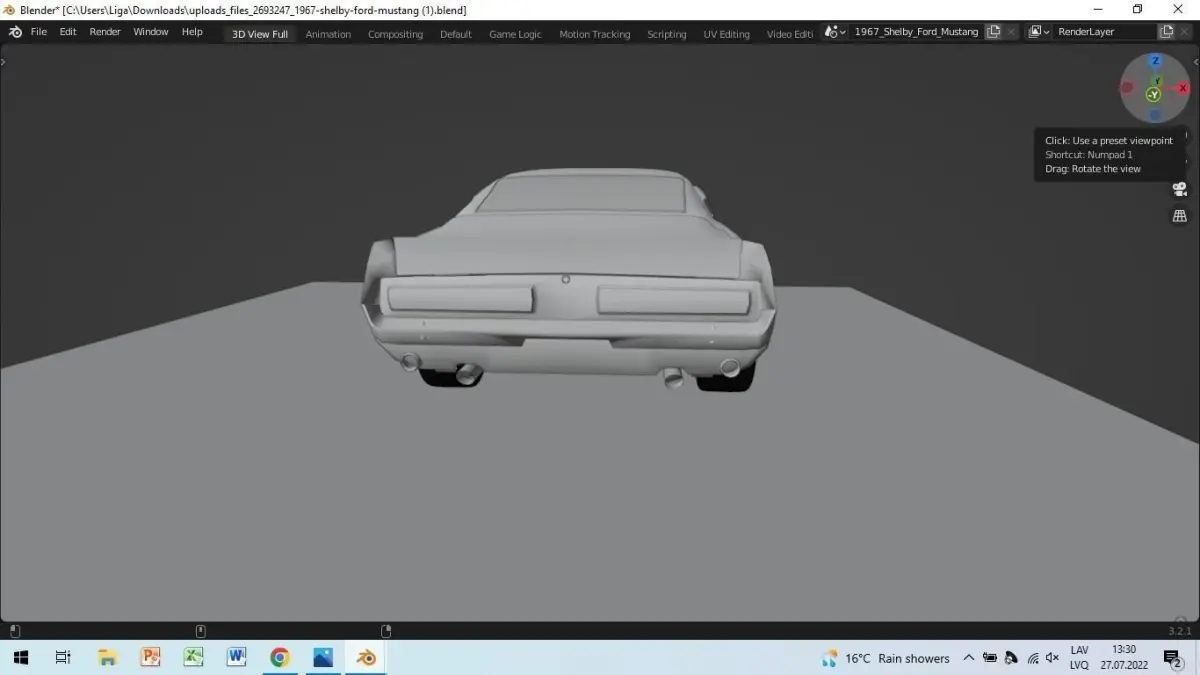Delete the scene with the X button
1200x675 pixels.
1011,32
